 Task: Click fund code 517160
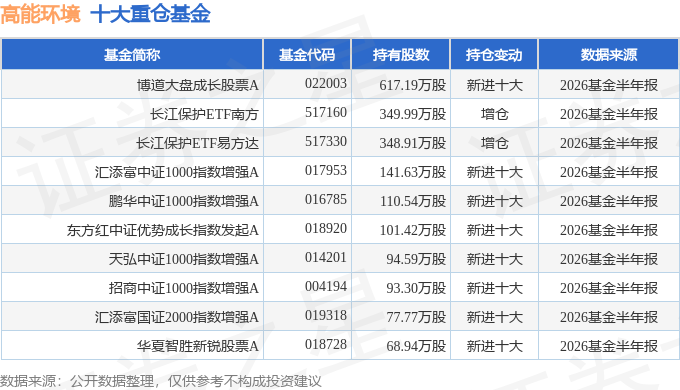[x=326, y=112]
